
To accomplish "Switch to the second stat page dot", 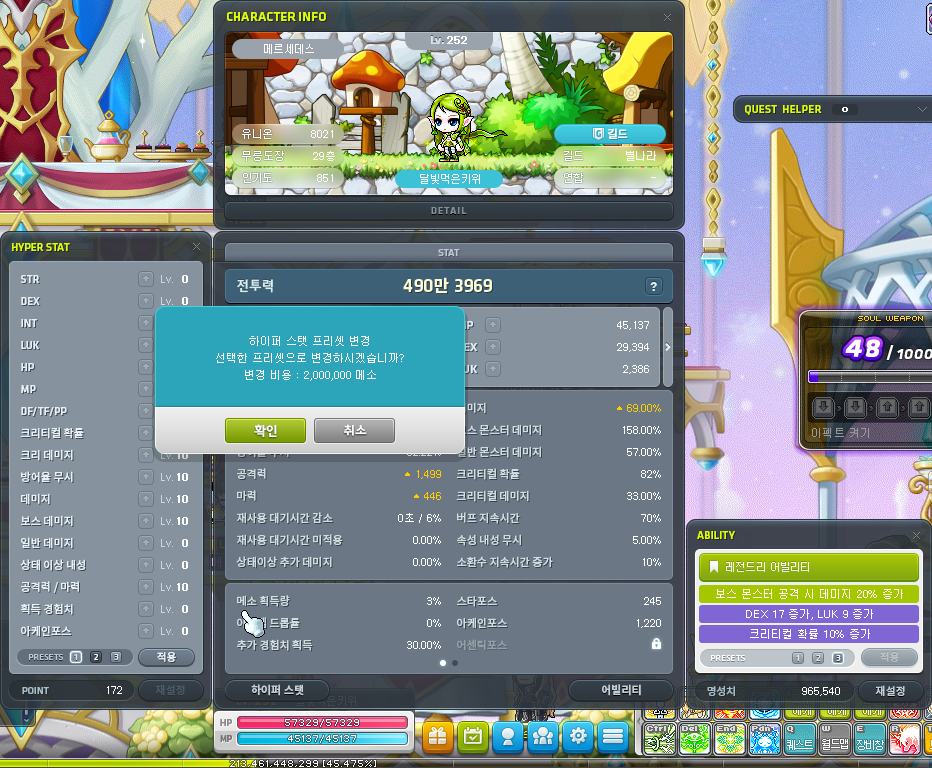I will click(x=455, y=663).
